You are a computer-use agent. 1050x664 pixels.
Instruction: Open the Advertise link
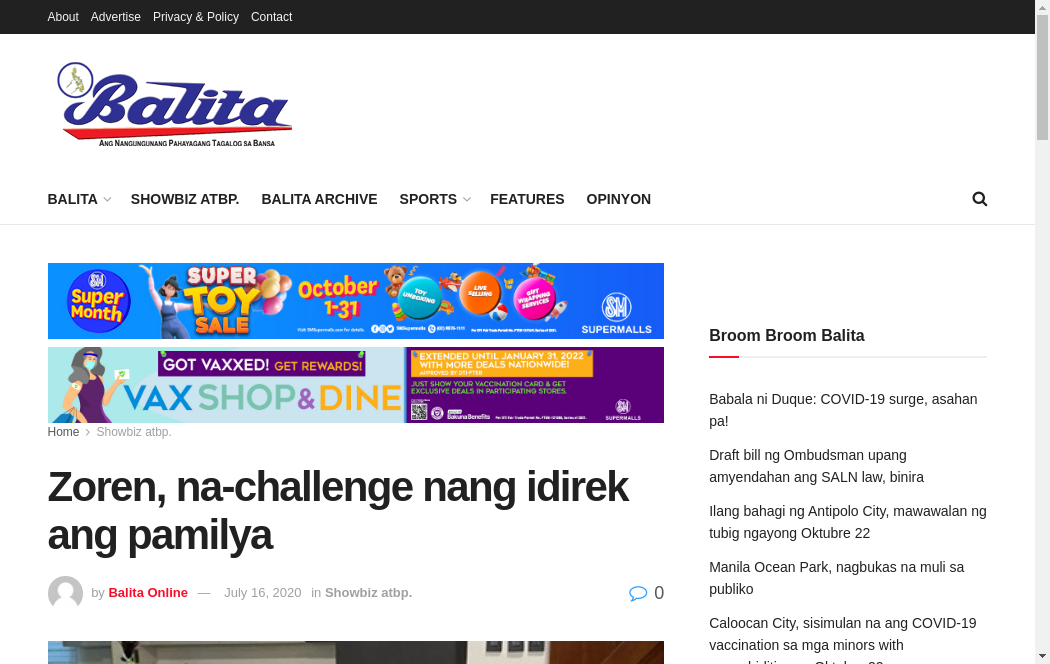pyautogui.click(x=116, y=17)
